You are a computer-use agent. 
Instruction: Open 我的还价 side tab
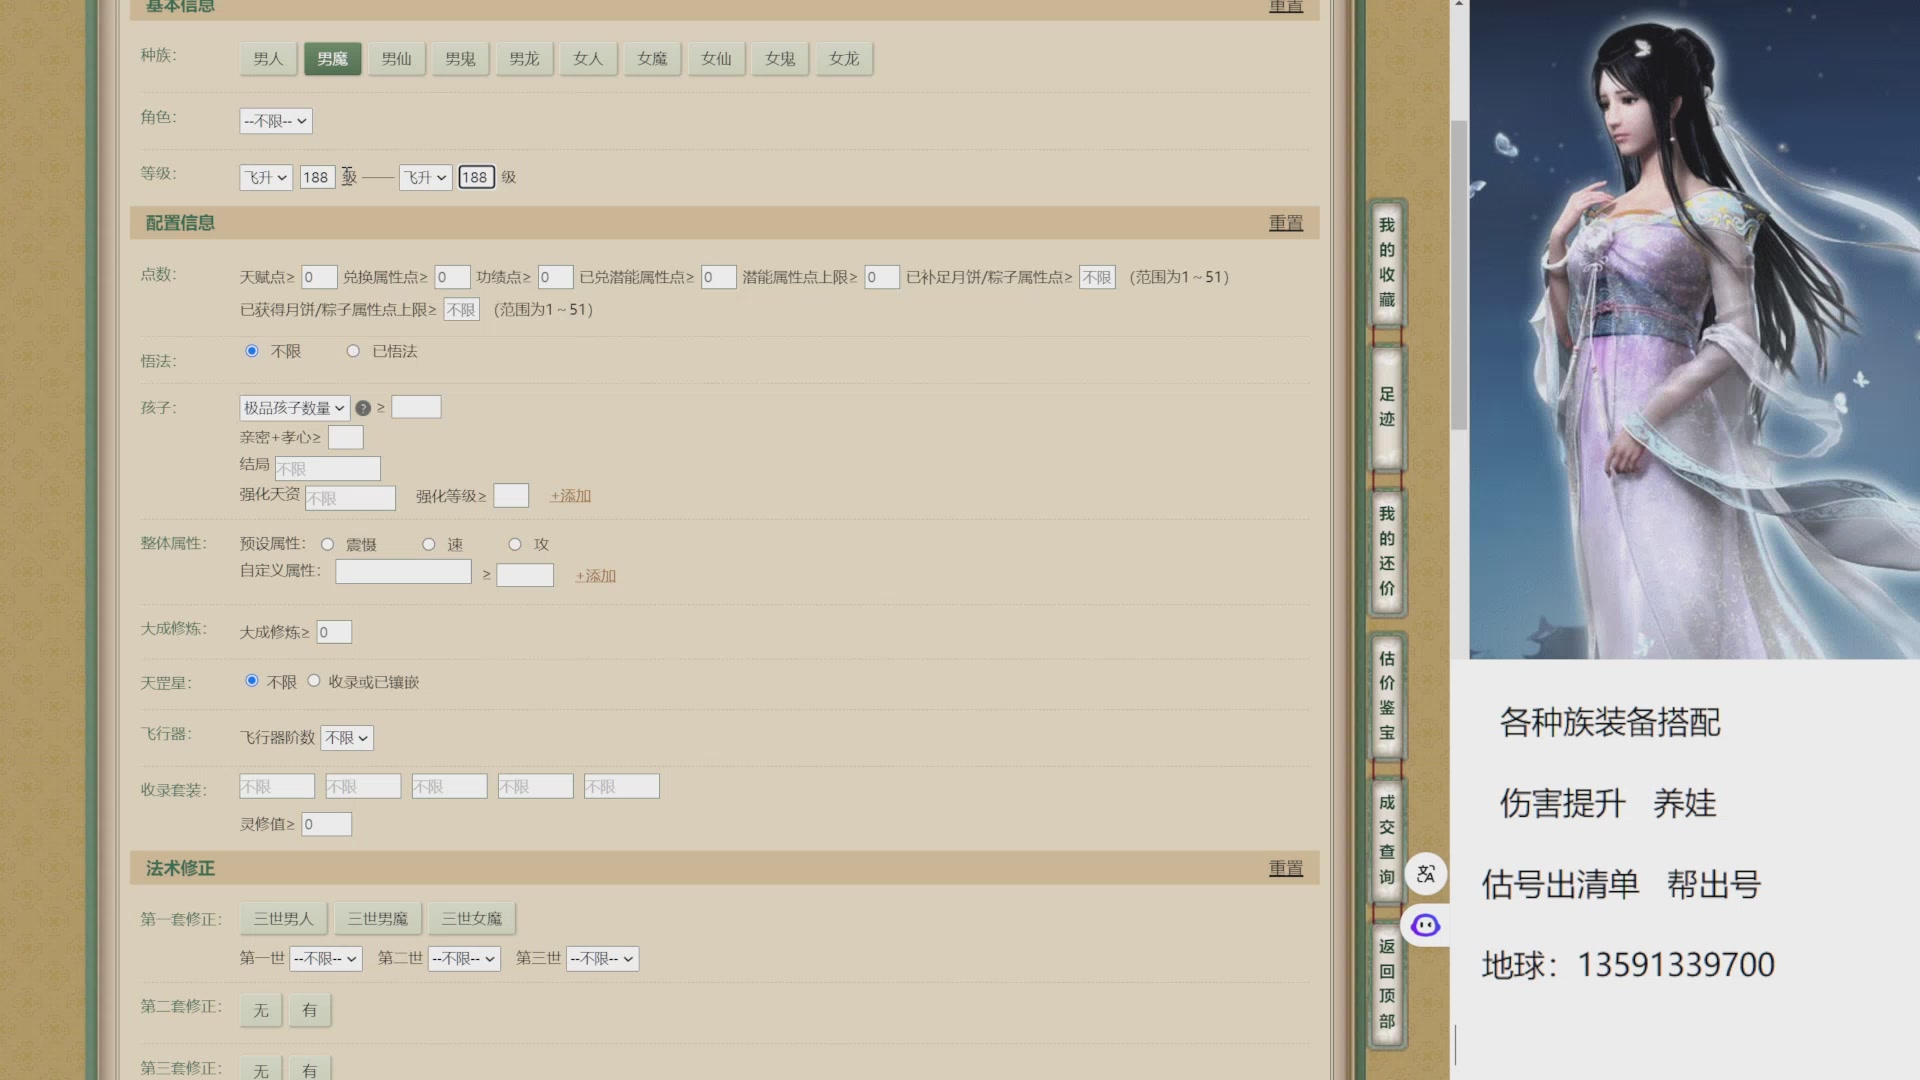pos(1387,551)
